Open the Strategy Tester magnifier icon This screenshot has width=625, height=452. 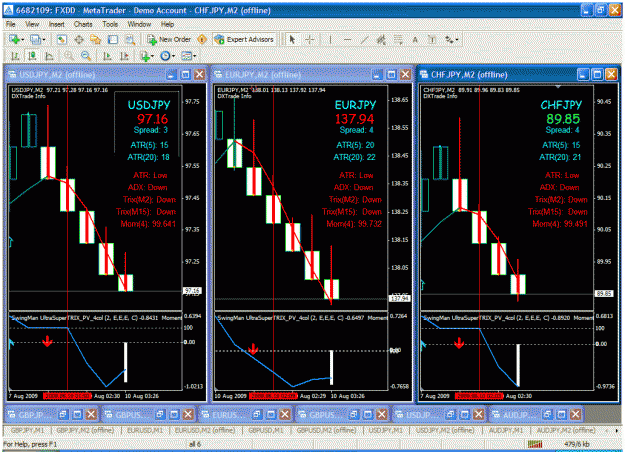click(x=130, y=39)
